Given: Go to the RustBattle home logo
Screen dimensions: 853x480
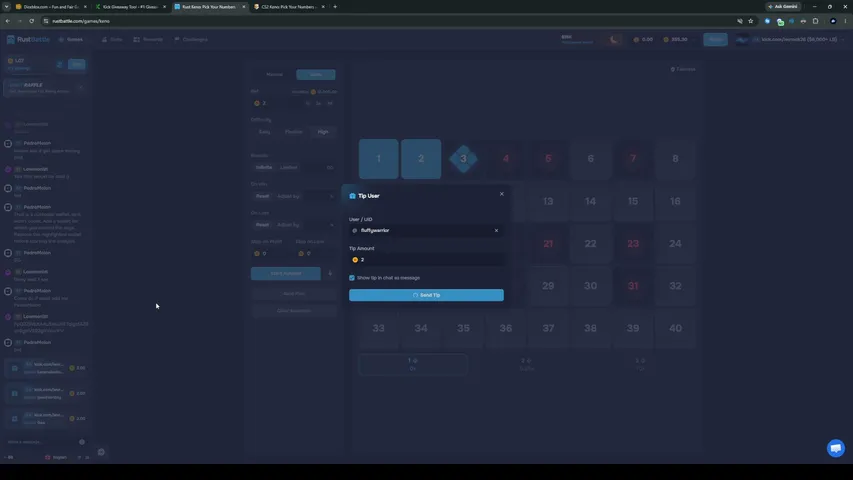Looking at the screenshot, I should click(28, 39).
